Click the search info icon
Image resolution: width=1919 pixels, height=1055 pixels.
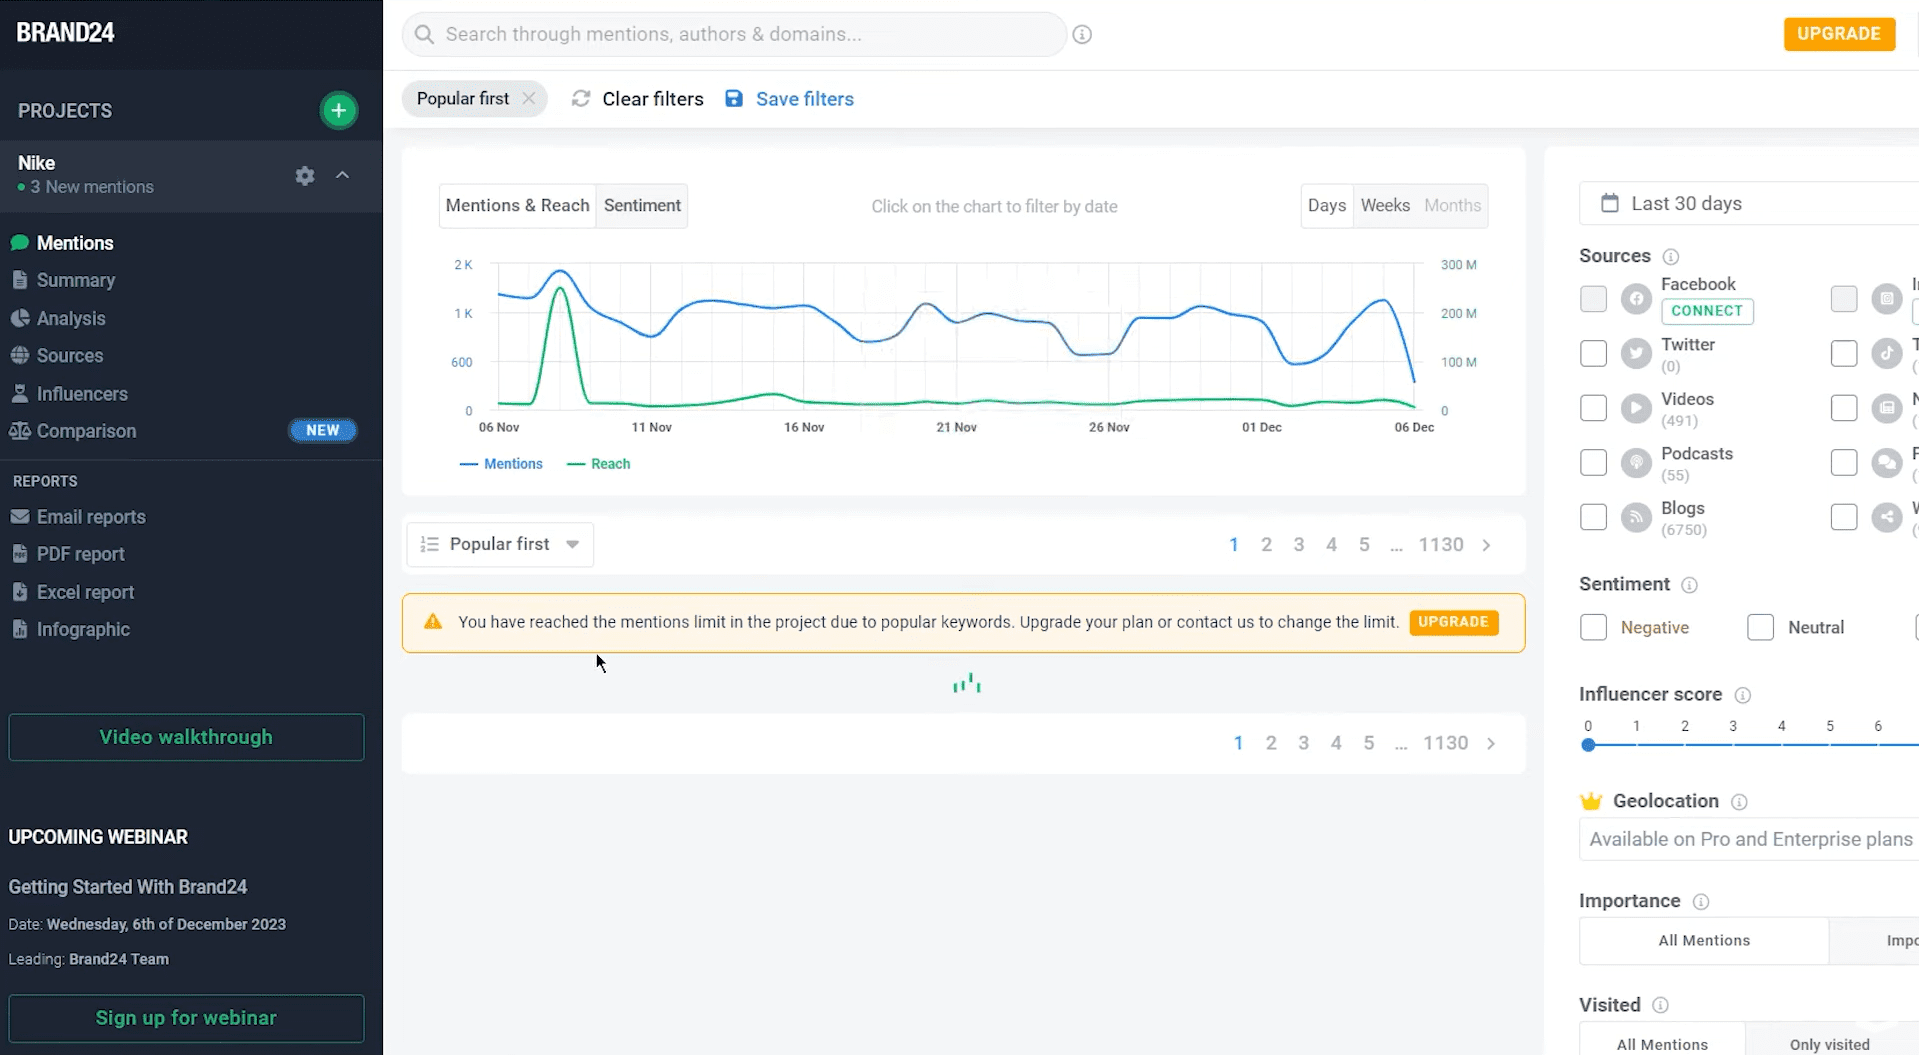click(1082, 34)
